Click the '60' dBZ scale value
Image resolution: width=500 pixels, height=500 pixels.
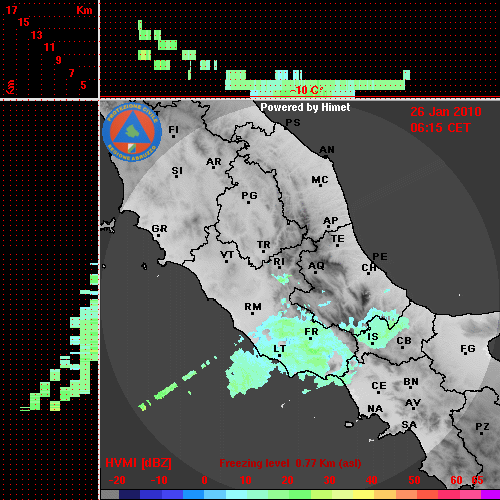[x=456, y=480]
